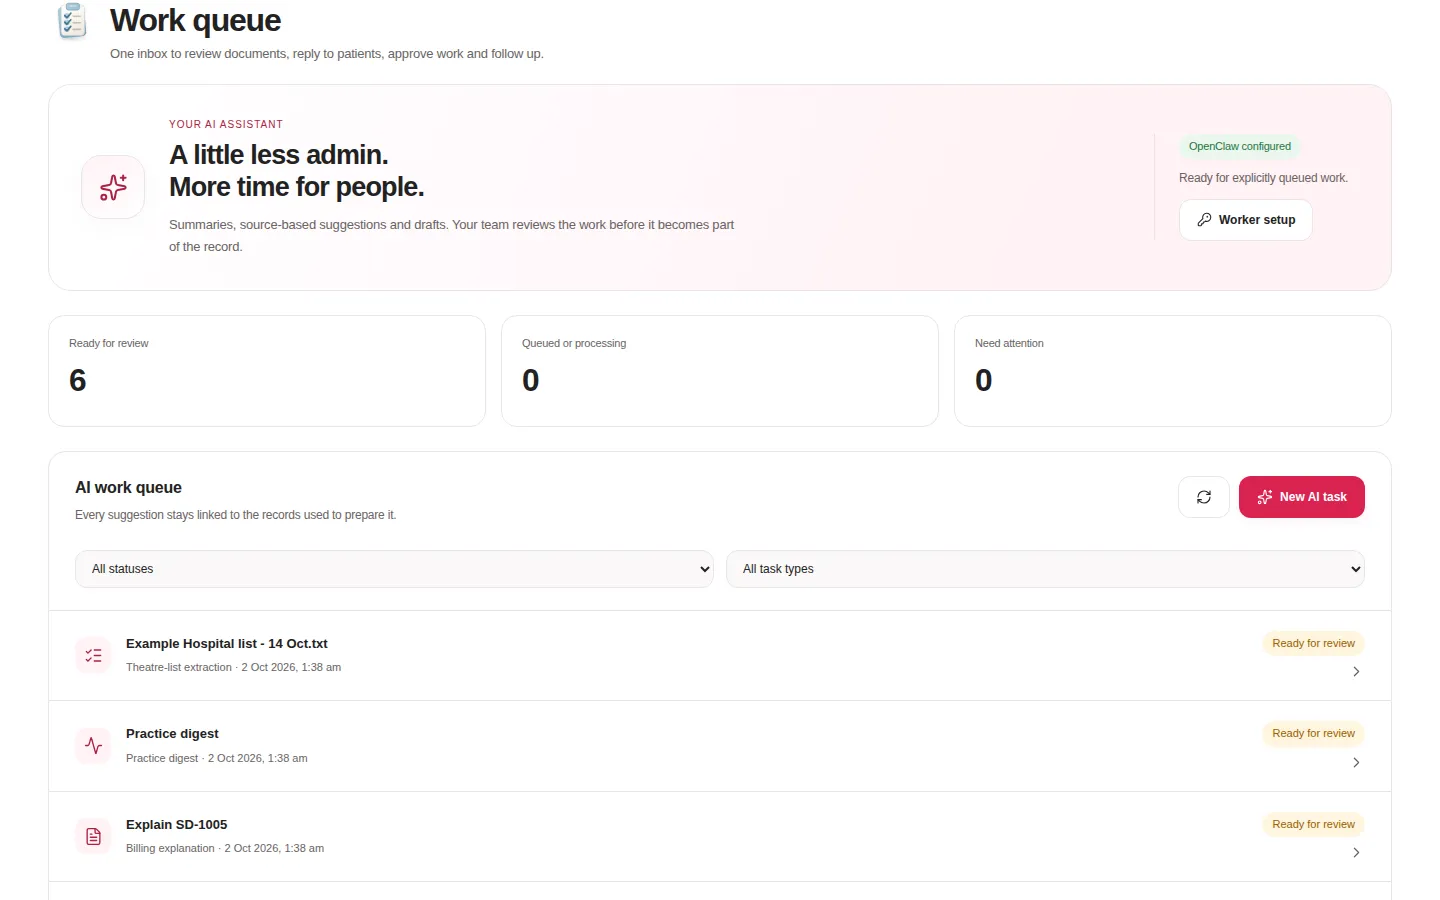Image resolution: width=1440 pixels, height=900 pixels.
Task: Click the Practice digest pulse icon
Action: click(x=93, y=746)
